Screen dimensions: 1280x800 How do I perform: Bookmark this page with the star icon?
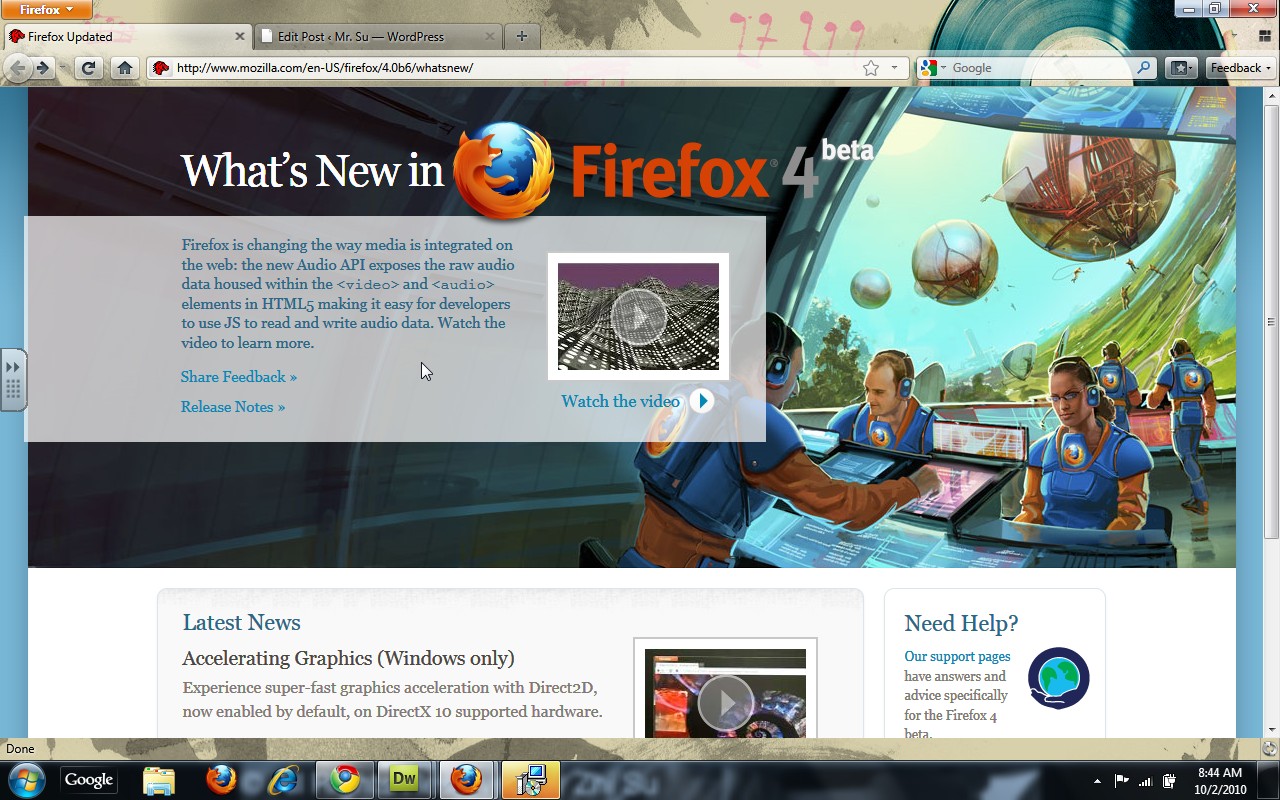pyautogui.click(x=871, y=68)
